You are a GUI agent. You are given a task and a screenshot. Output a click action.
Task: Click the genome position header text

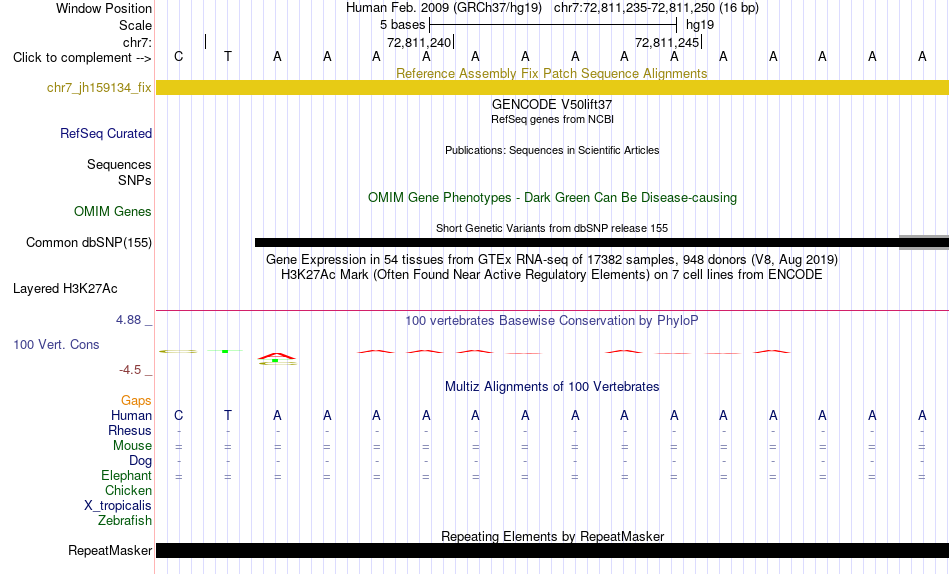click(552, 8)
